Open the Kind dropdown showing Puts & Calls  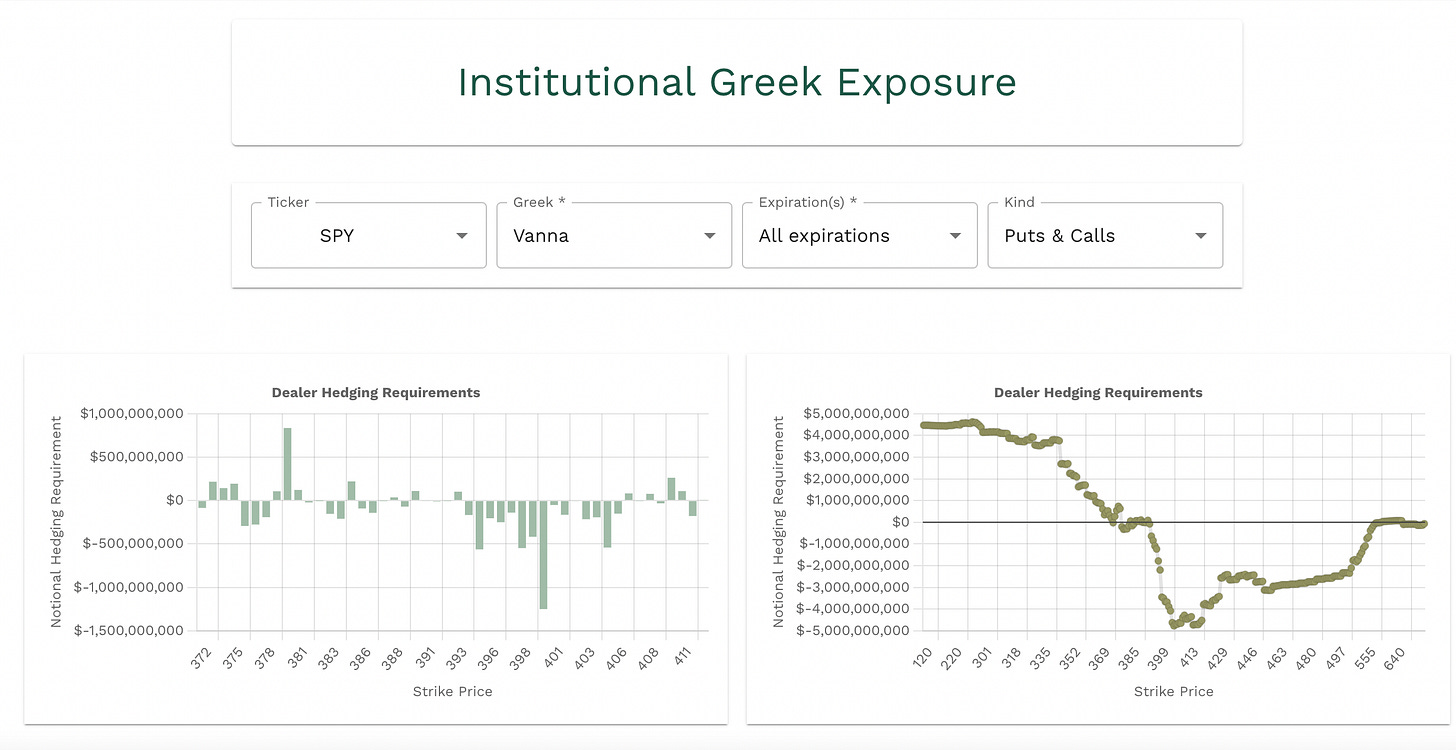point(1105,236)
